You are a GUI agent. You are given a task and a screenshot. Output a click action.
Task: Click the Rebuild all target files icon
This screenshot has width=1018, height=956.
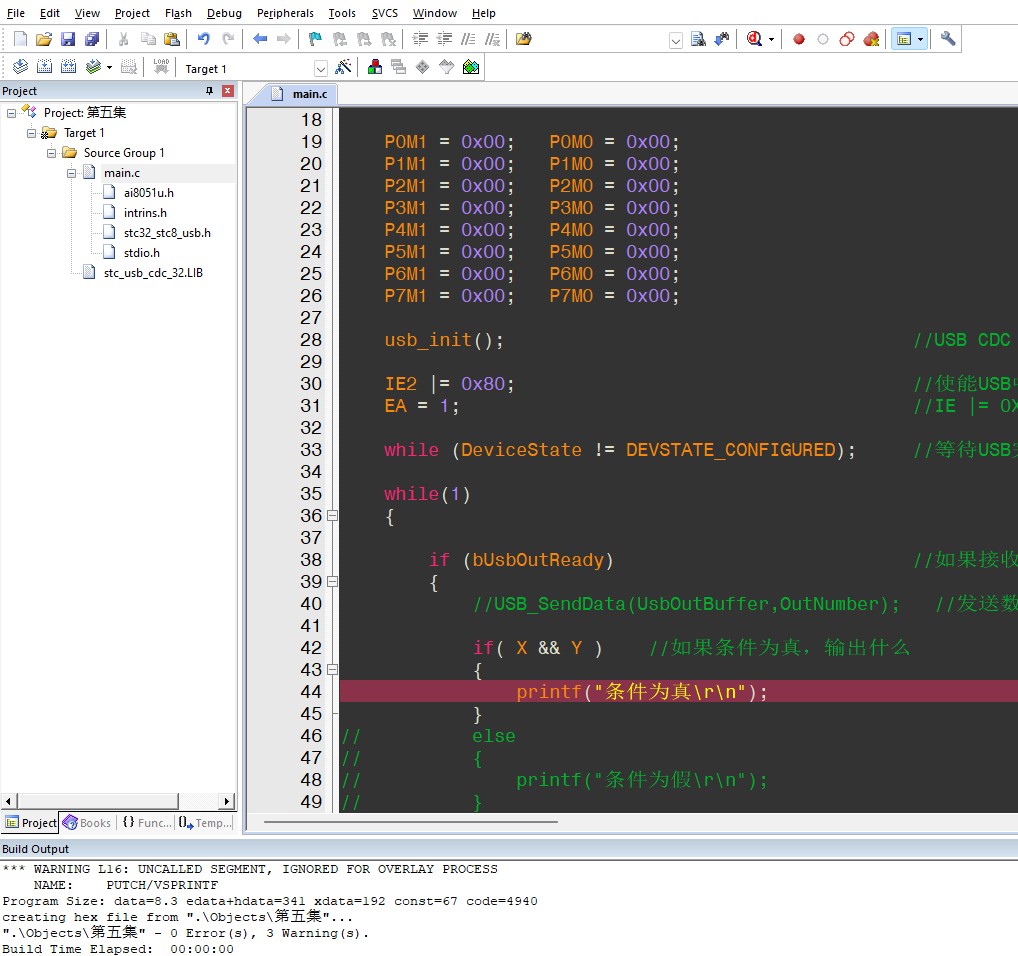68,68
